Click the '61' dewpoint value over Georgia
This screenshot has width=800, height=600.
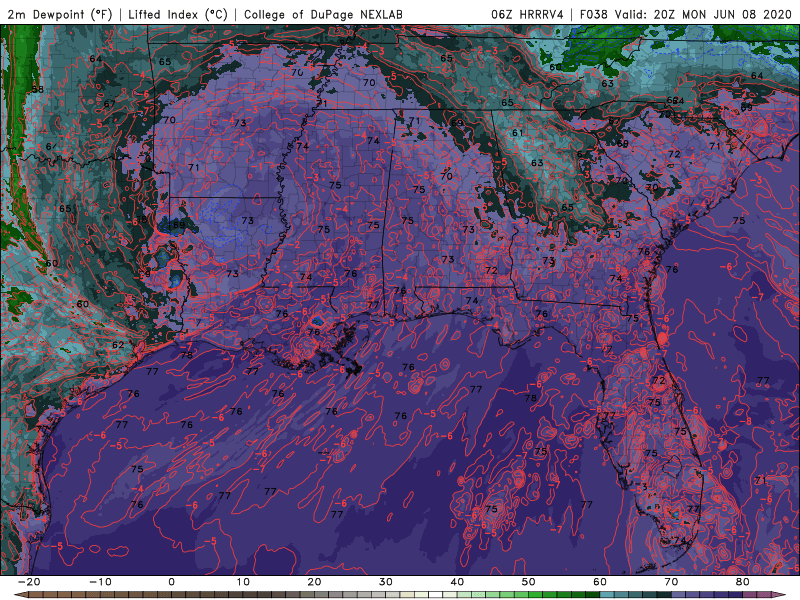pyautogui.click(x=518, y=133)
